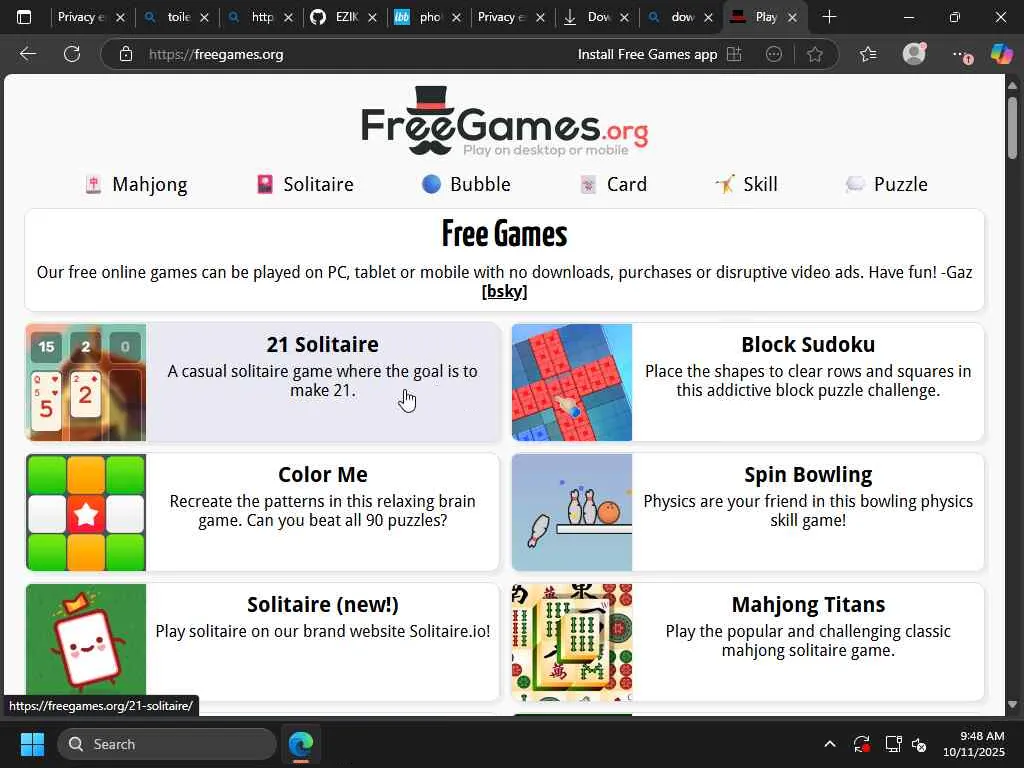1024x768 pixels.
Task: Open Spin Bowling game thumbnail
Action: [x=571, y=513]
